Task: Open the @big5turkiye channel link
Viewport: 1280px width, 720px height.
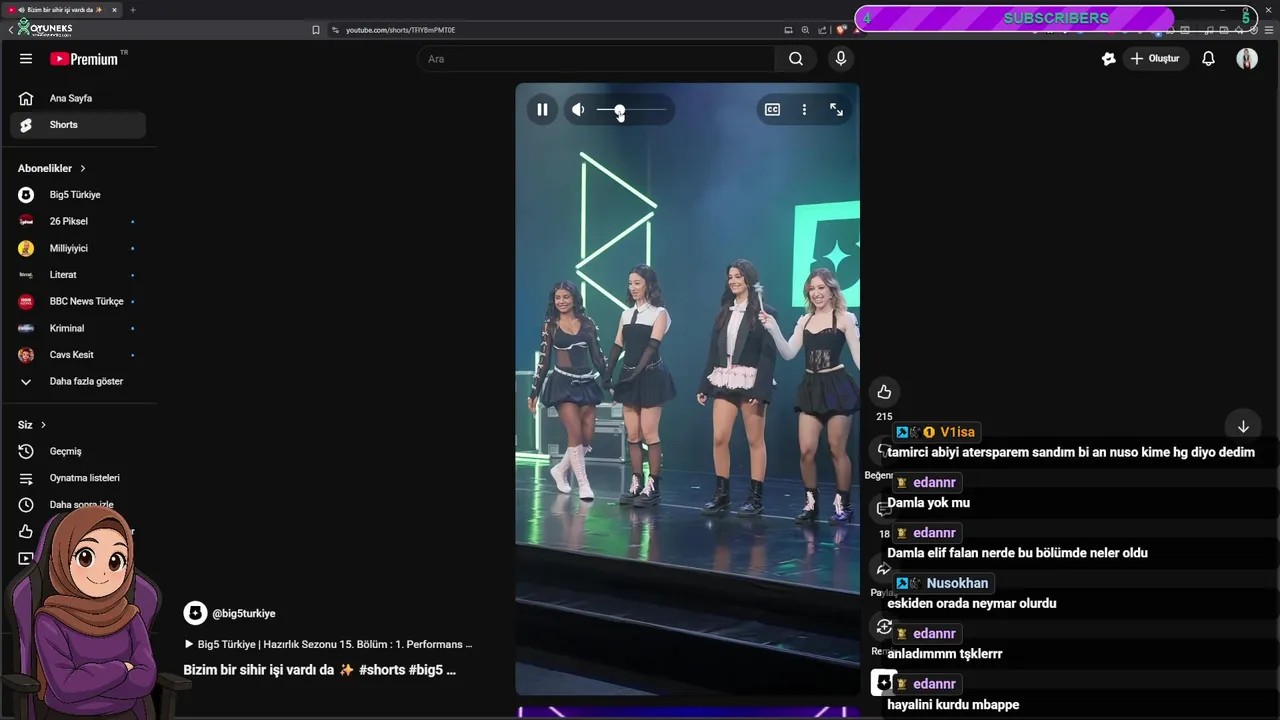Action: pos(244,614)
